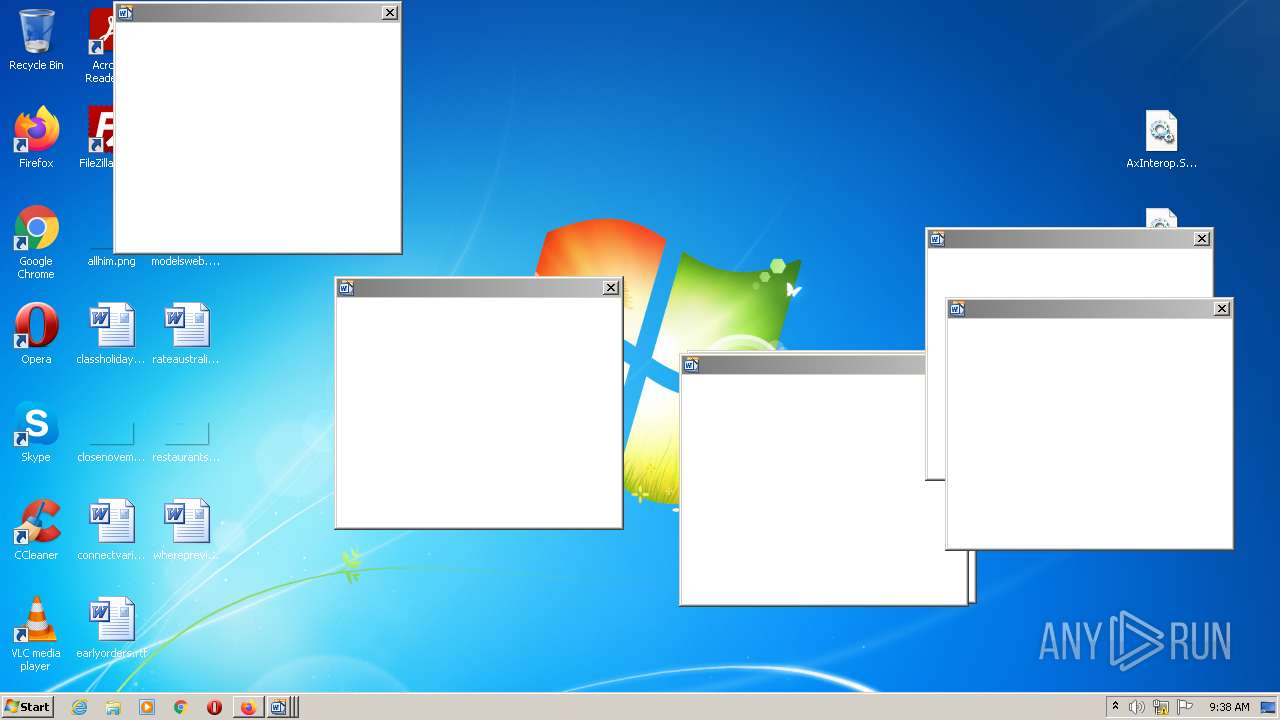Select the Skype desktop shortcut
Screen dimensions: 1280x720
coord(36,432)
